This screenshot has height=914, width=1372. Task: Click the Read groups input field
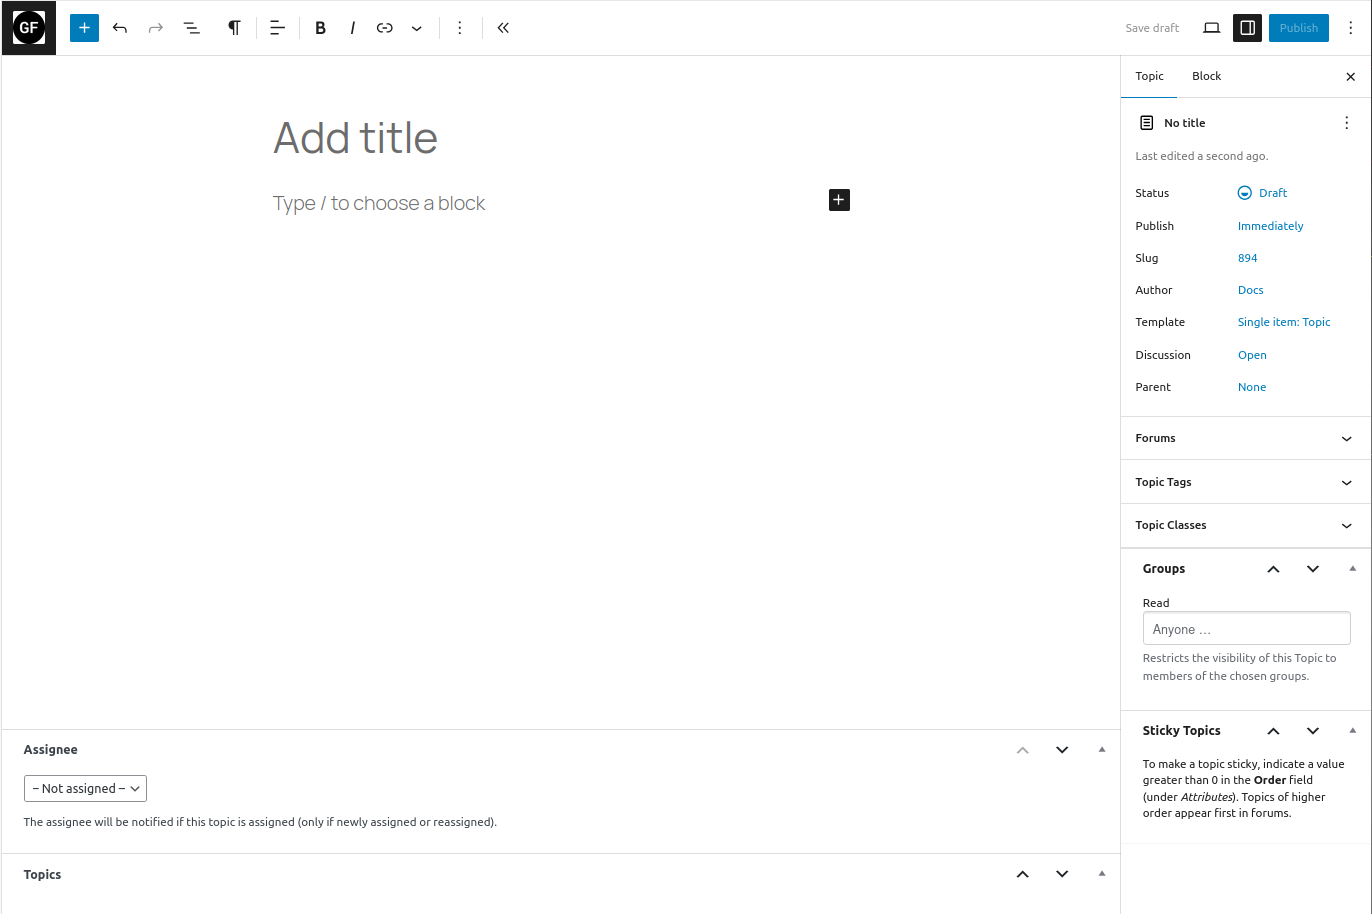pos(1246,629)
